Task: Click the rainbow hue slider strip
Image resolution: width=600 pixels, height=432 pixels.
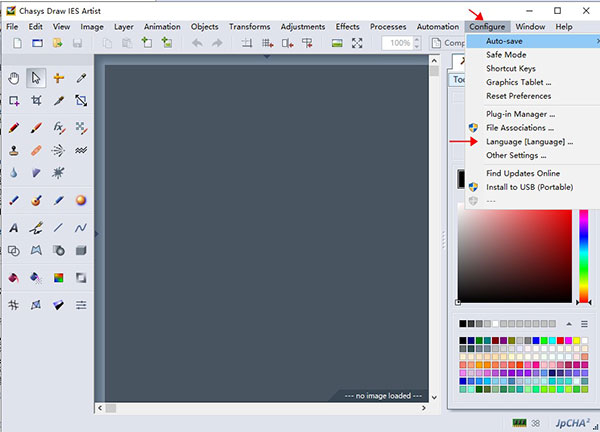Action: (x=584, y=254)
